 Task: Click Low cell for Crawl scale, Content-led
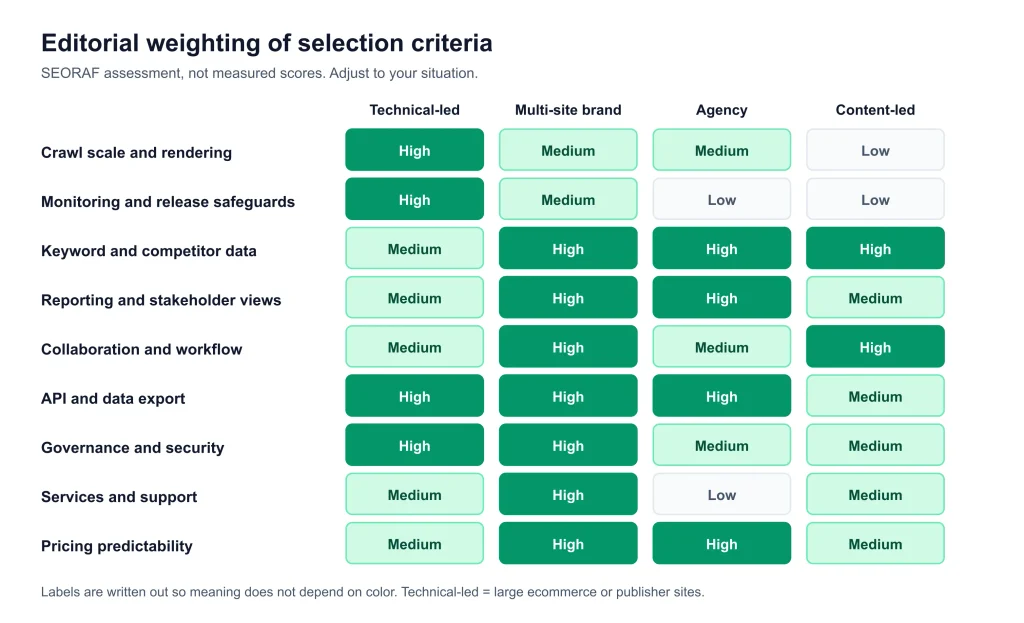pos(874,150)
